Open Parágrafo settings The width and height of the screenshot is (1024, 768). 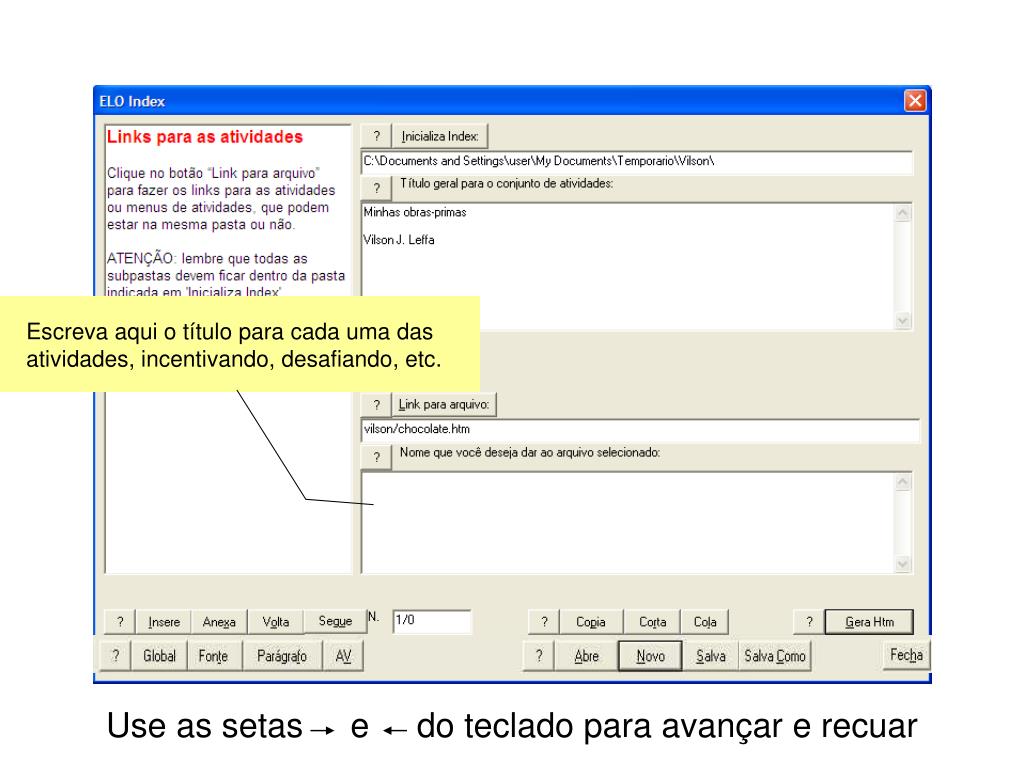282,656
